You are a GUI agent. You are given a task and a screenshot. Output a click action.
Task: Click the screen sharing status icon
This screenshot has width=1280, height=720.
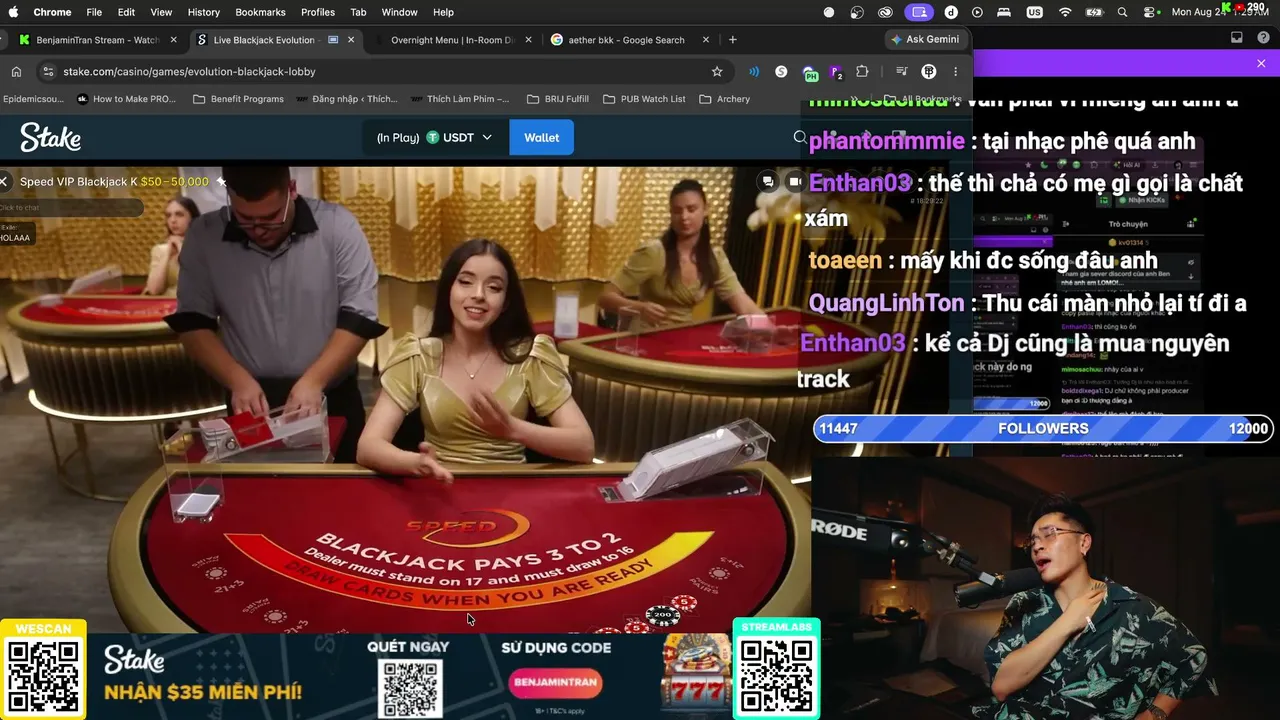click(x=920, y=12)
